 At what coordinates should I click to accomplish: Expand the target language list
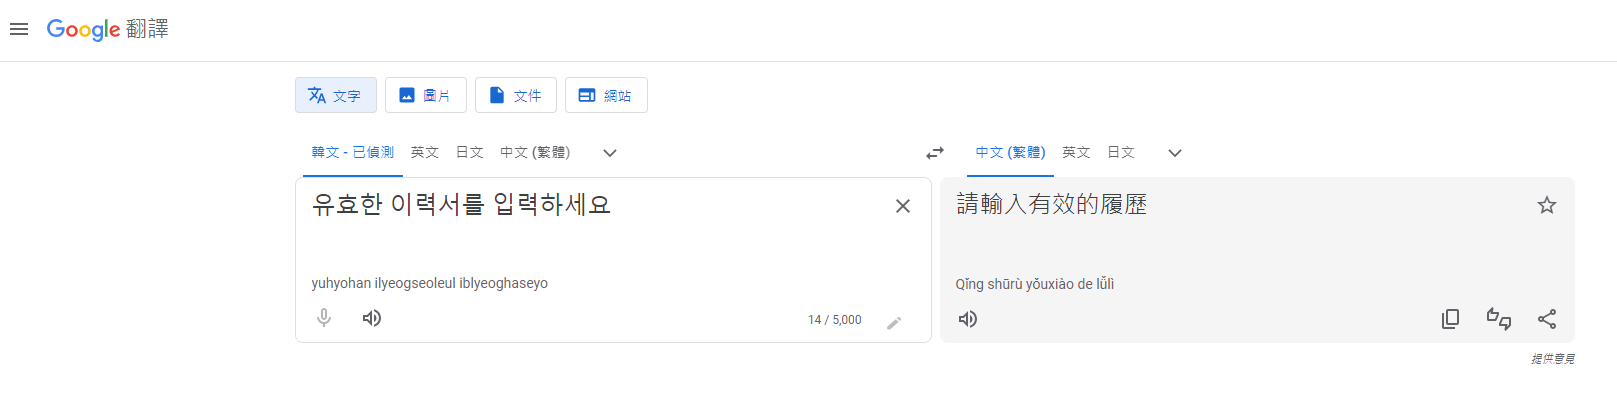pyautogui.click(x=1175, y=153)
